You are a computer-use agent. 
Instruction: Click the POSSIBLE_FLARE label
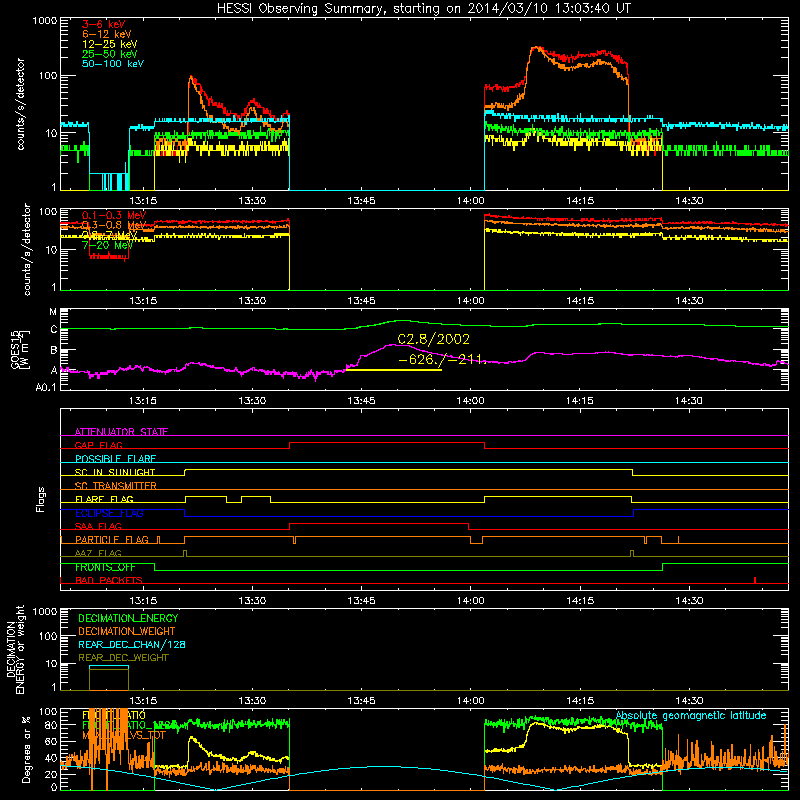click(115, 459)
